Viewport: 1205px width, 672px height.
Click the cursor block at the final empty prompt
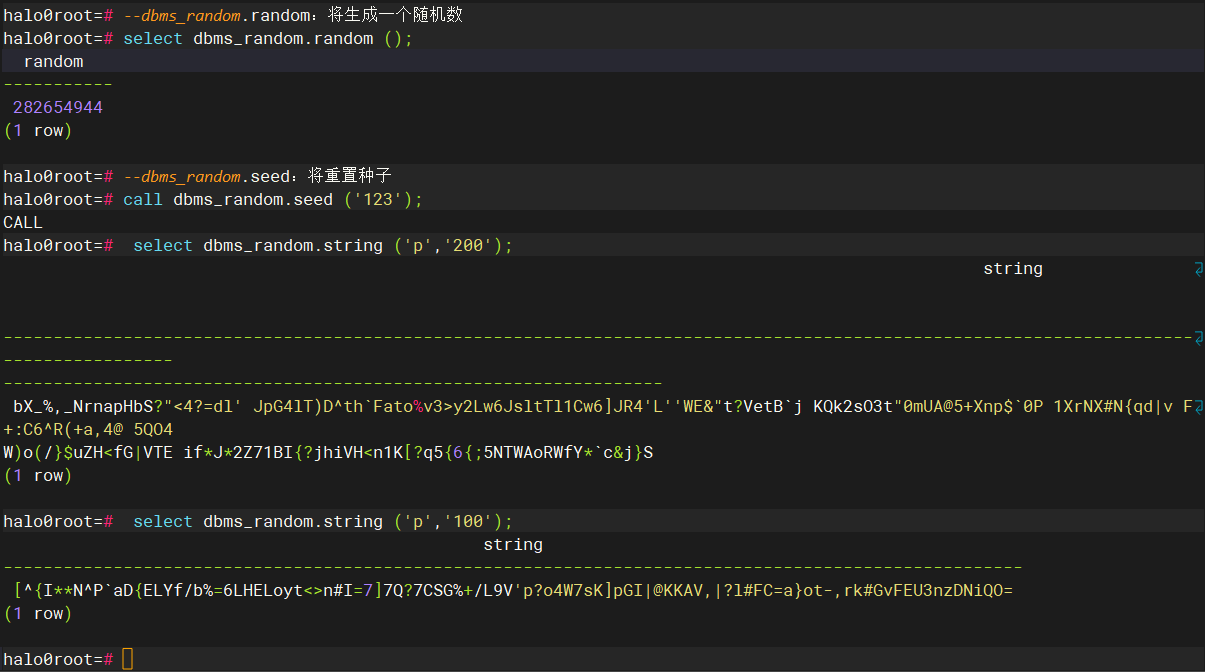click(127, 659)
